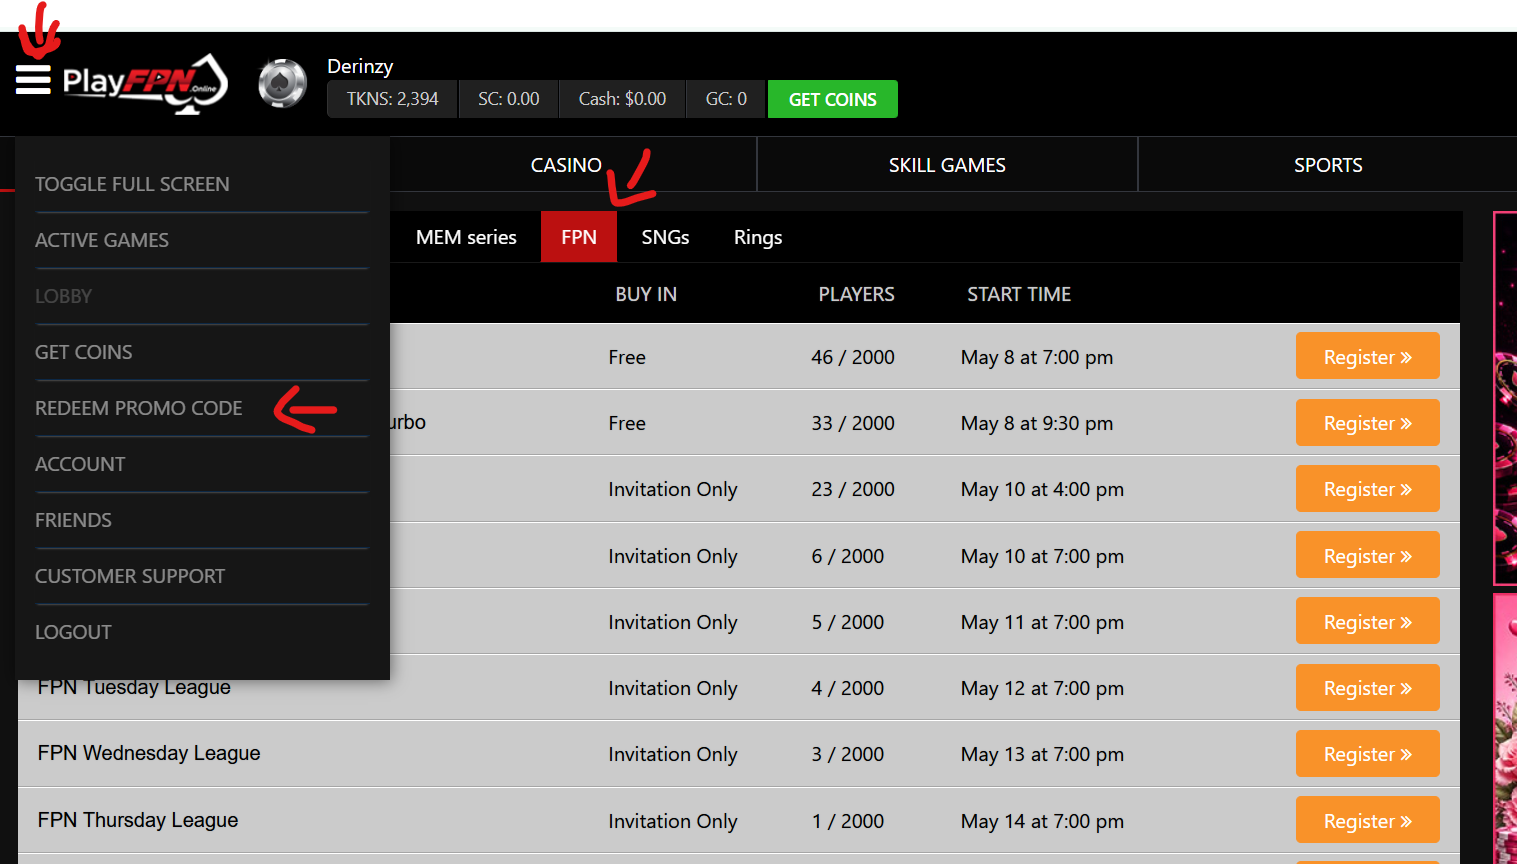Open the SPORTS tab
Viewport: 1517px width, 864px height.
coord(1328,165)
